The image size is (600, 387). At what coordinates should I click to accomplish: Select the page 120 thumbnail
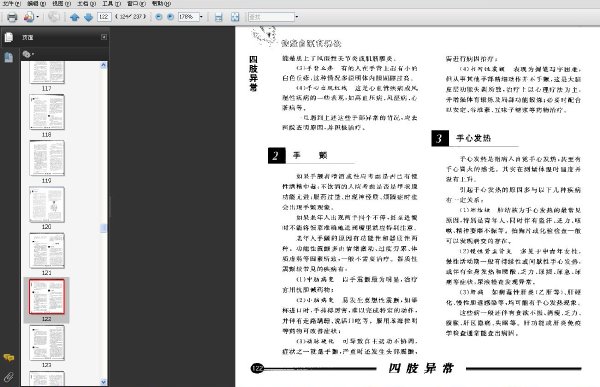coord(47,204)
